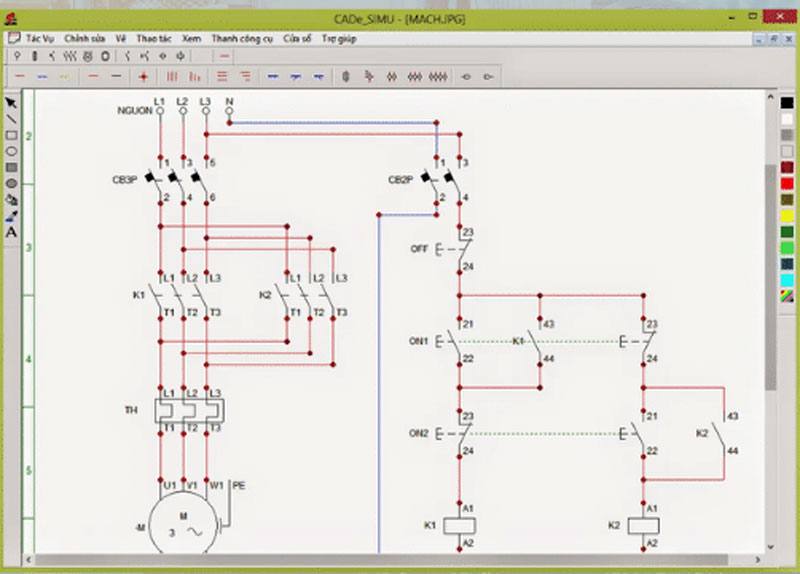Pick the triple-diamond connector symbol

(x=415, y=77)
